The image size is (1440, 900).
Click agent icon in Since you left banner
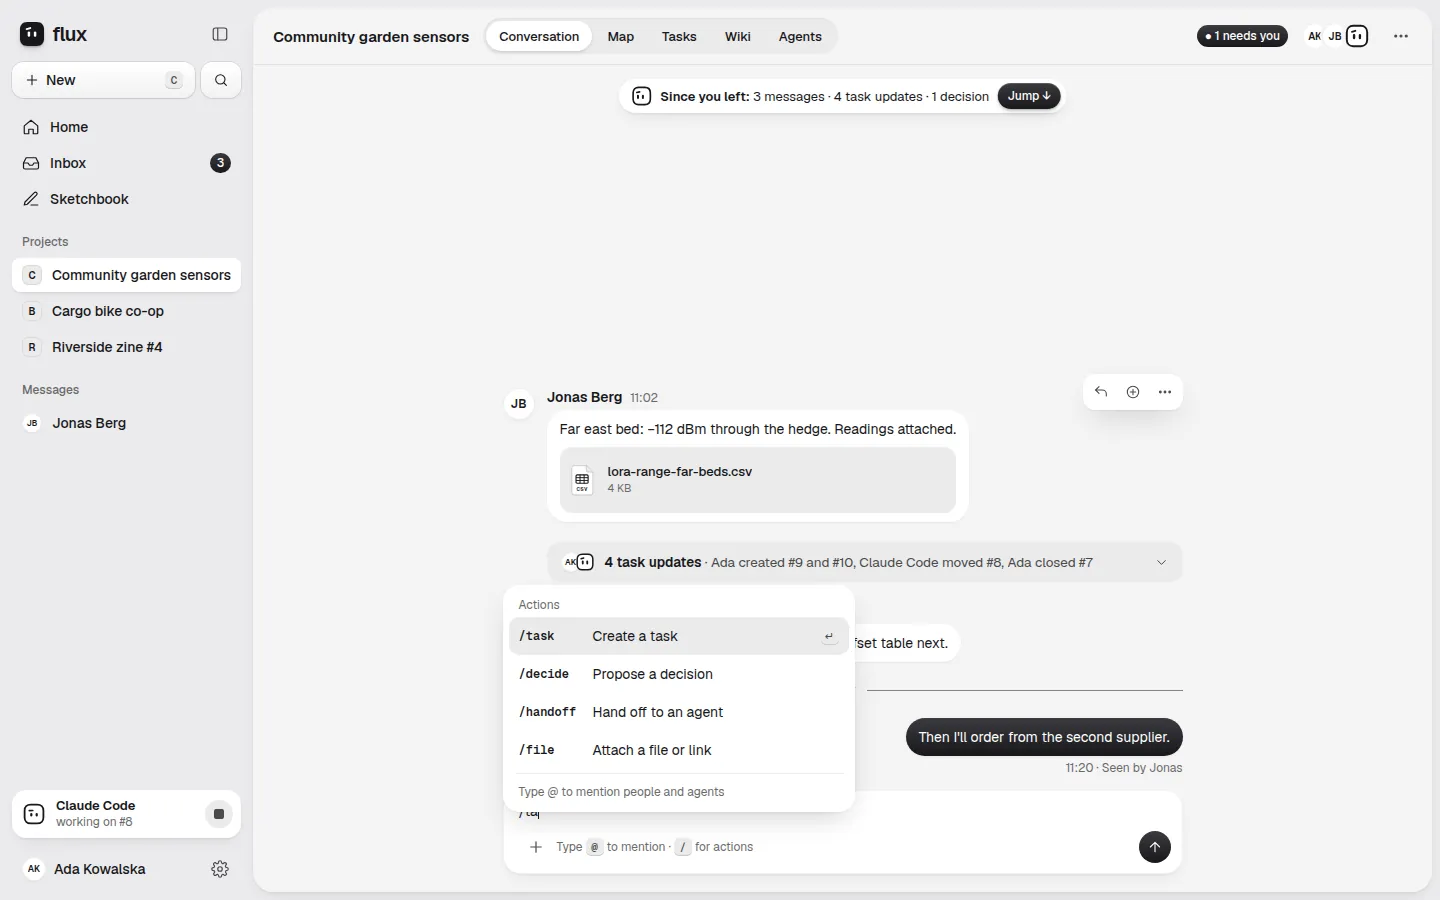tap(642, 96)
